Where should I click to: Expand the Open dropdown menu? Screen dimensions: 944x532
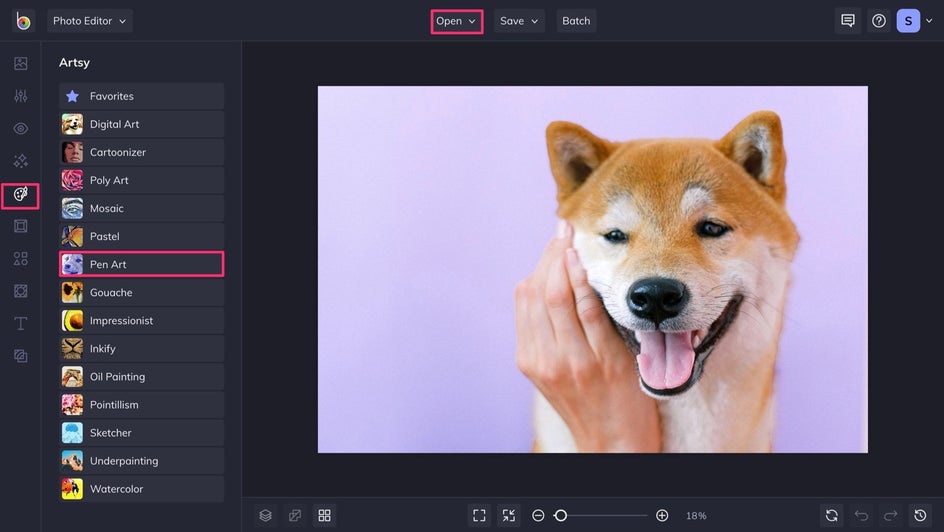pyautogui.click(x=456, y=21)
